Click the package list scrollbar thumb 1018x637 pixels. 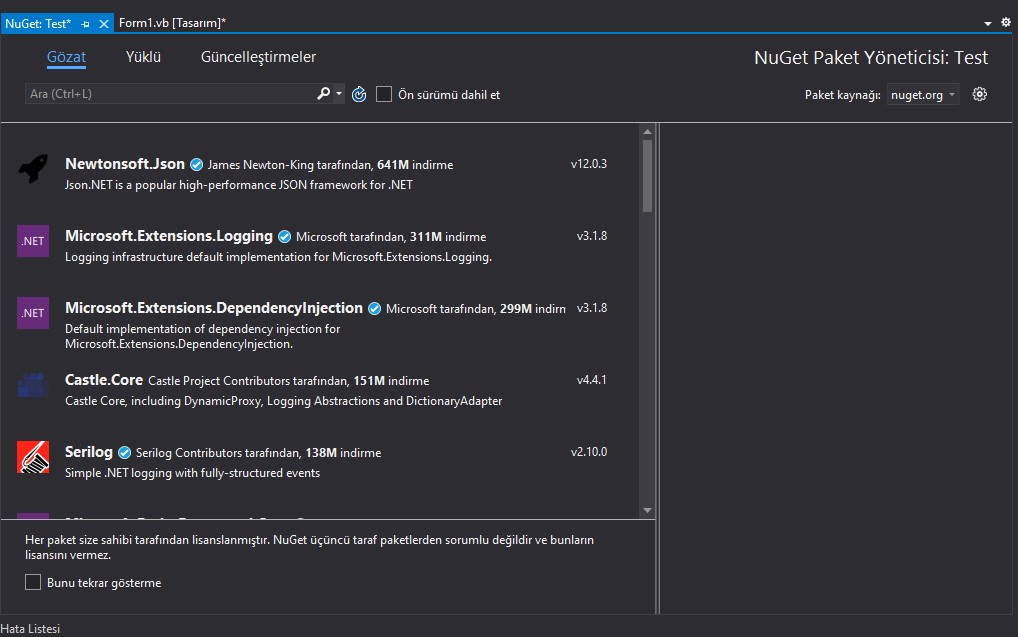point(647,176)
